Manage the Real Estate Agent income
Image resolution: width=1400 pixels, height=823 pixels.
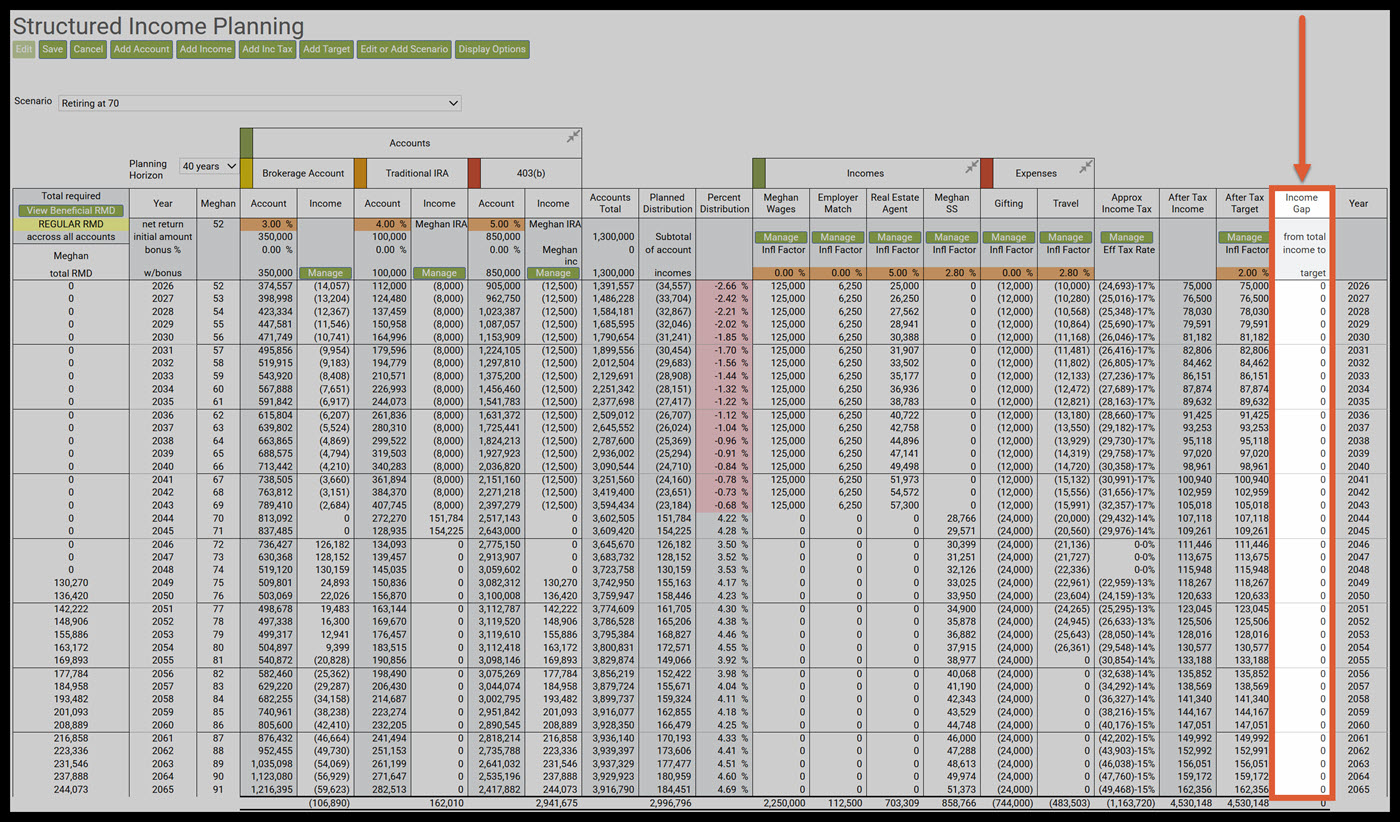[895, 237]
